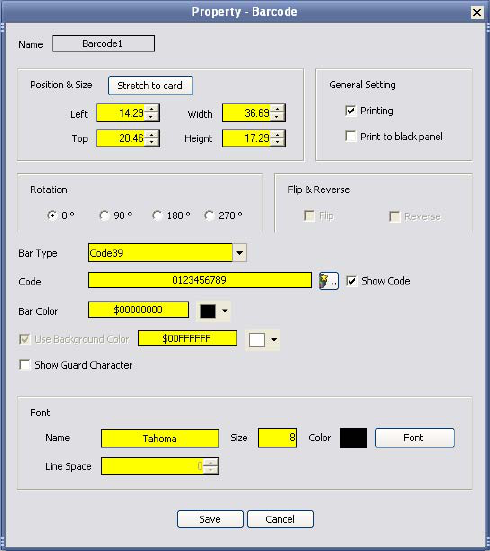Increase the Top value spinner
This screenshot has height=551, width=490.
[x=151, y=135]
